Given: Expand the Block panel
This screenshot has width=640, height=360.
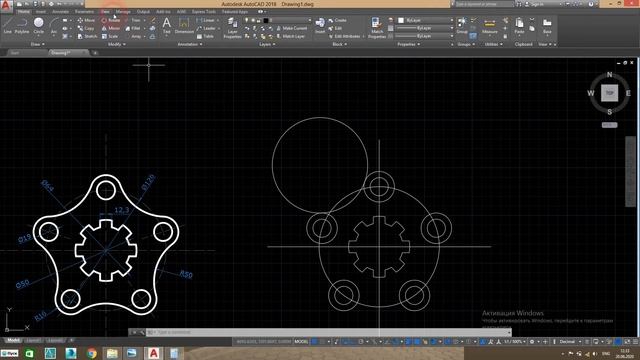Looking at the screenshot, I should pos(340,44).
